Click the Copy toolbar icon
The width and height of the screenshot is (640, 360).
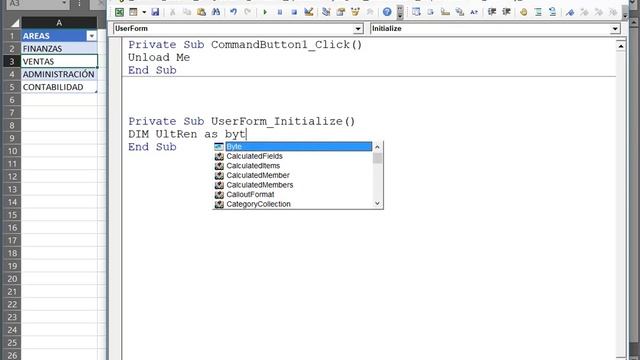[187, 12]
